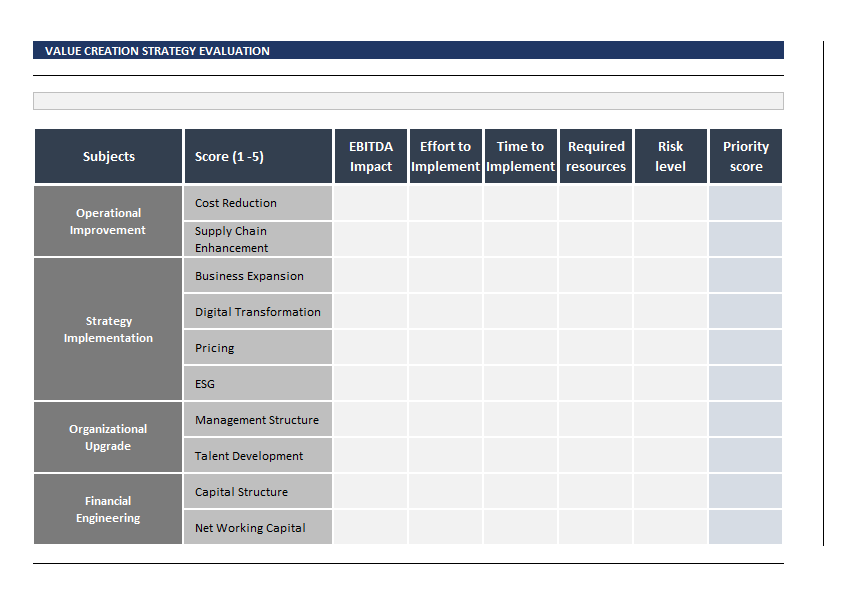Click EBITDA Impact cell for Net Working Capital
Image resolution: width=860 pixels, height=600 pixels.
[x=371, y=527]
